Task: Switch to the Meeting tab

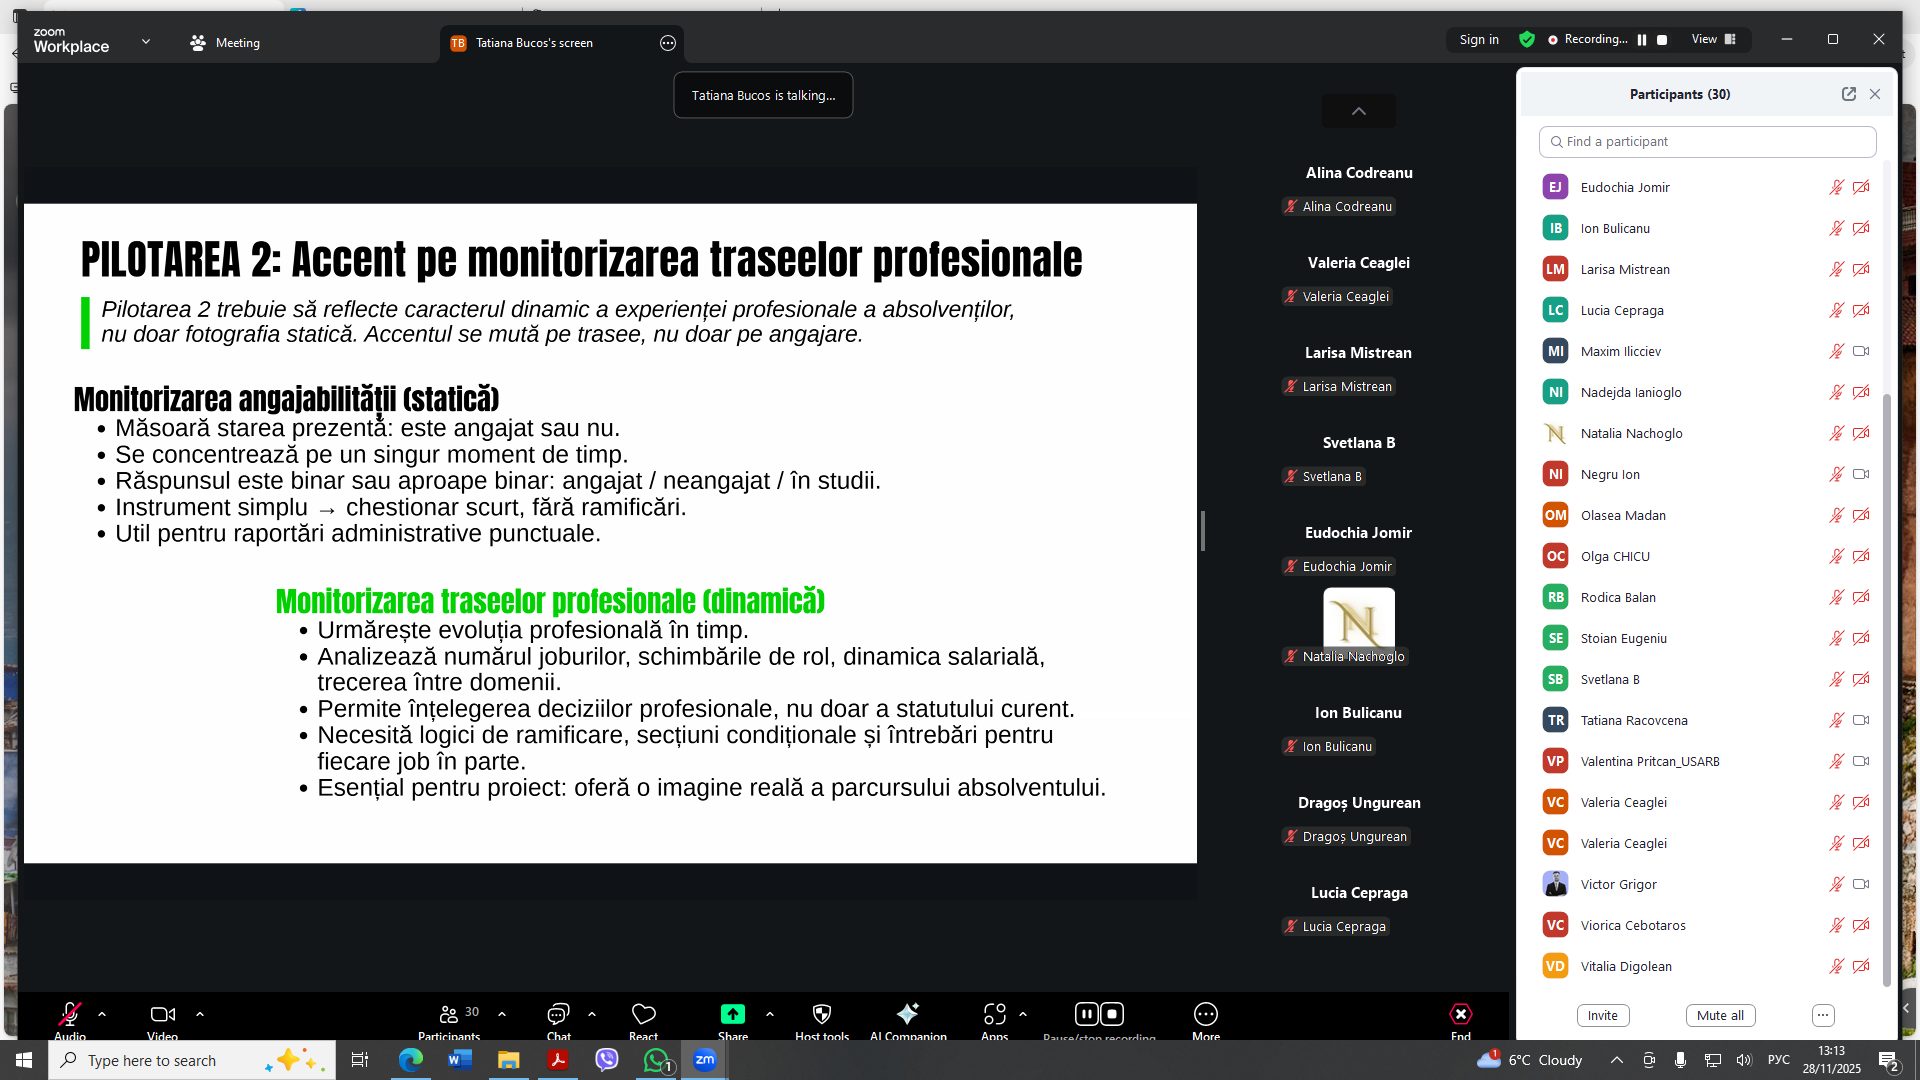Action: (x=225, y=43)
